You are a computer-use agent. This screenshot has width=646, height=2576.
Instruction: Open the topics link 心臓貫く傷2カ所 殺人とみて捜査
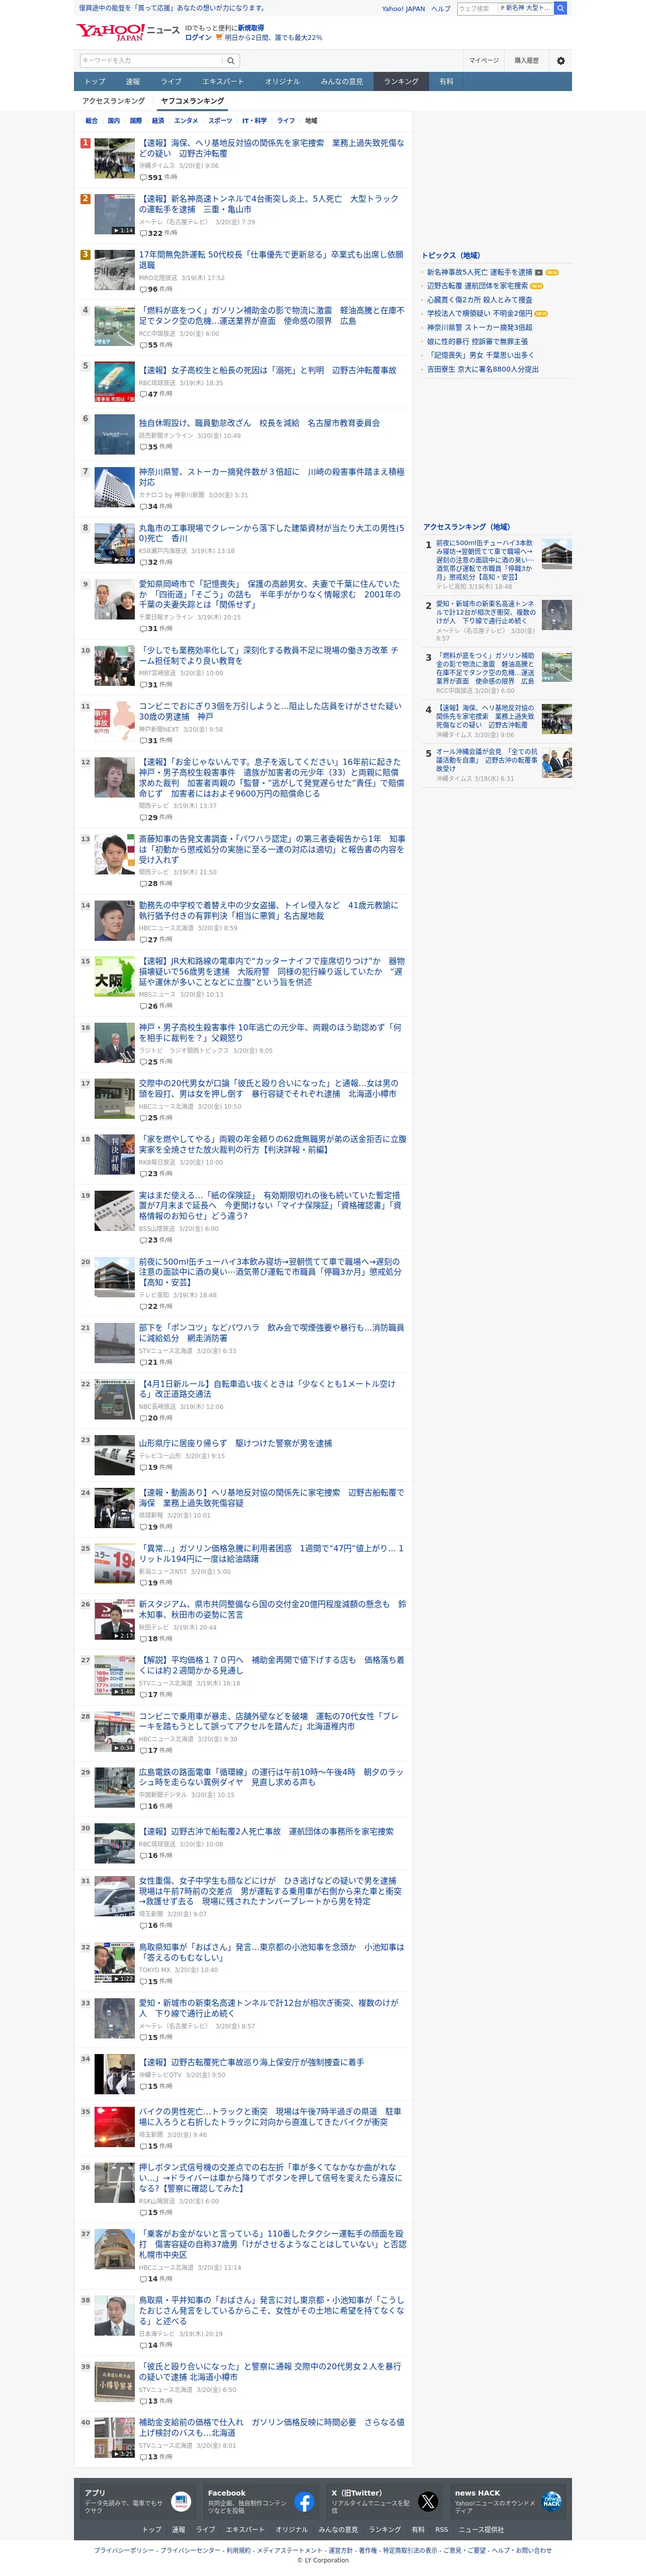pos(479,300)
